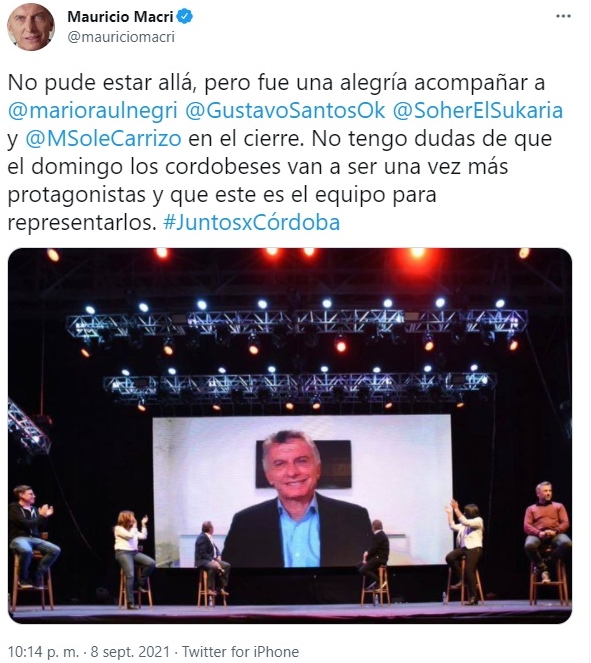Open the @SoherElSukaria mention
Viewport: 591px width, 663px height.
478,111
